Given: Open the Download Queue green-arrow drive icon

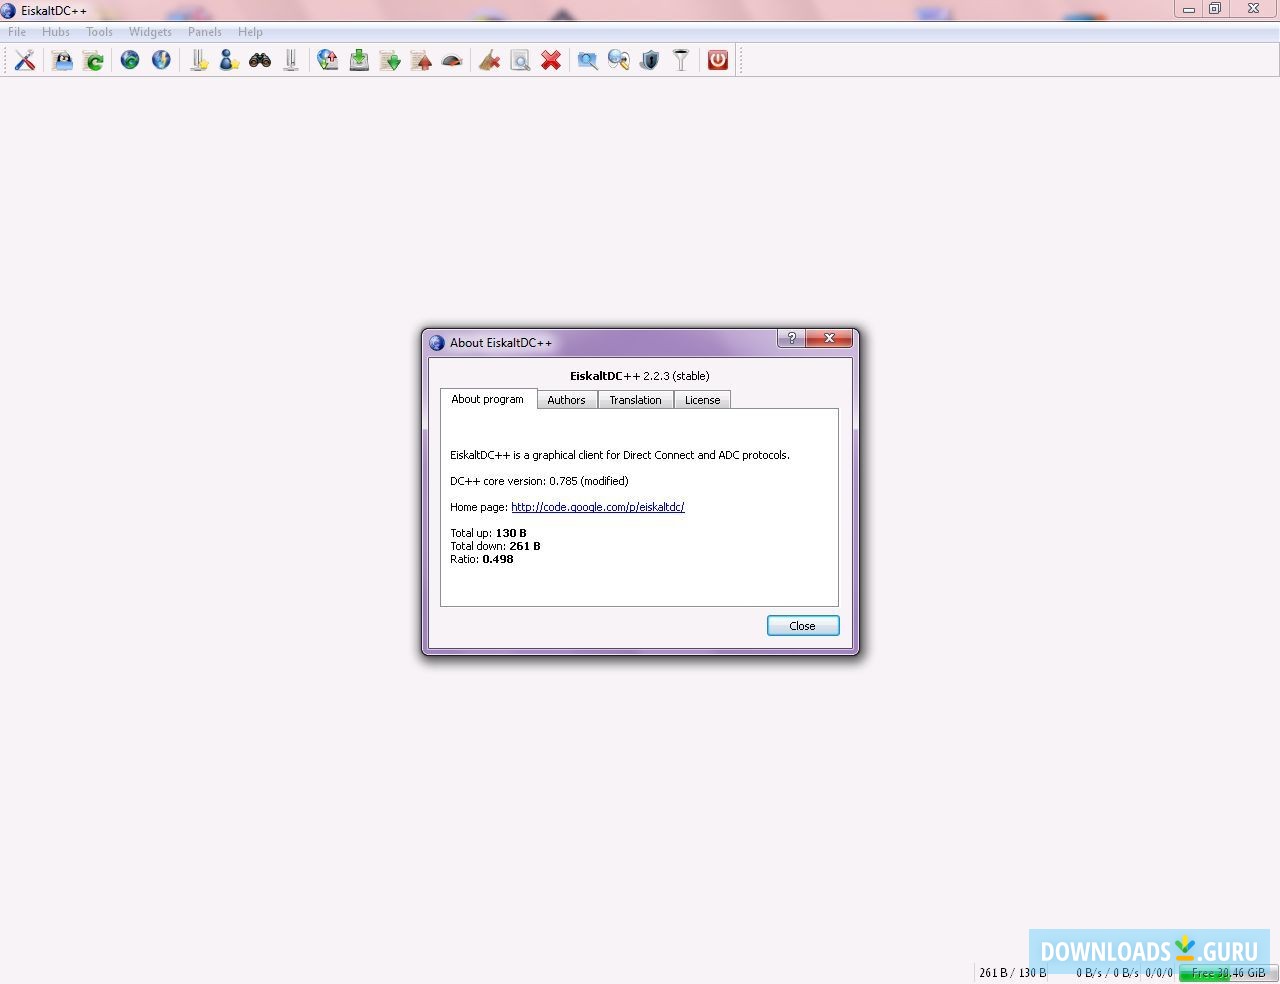Looking at the screenshot, I should tap(359, 60).
